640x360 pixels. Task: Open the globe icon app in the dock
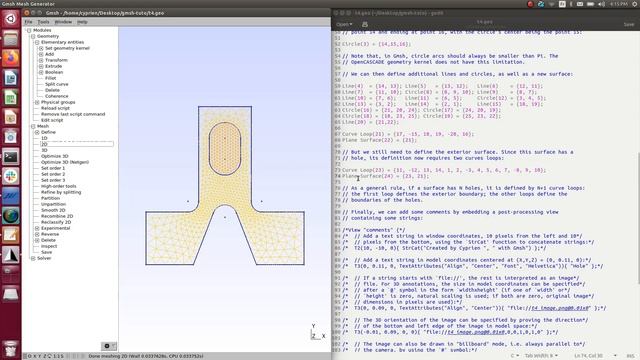click(x=11, y=216)
